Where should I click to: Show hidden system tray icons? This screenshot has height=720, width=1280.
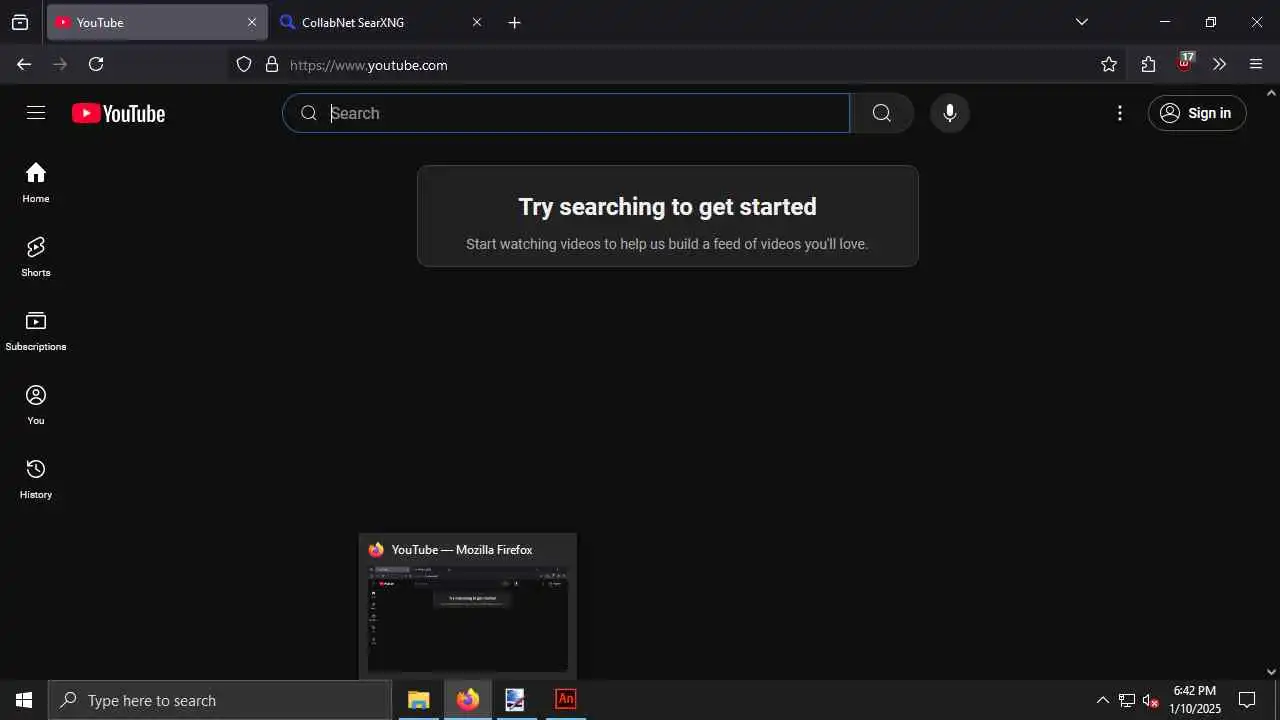point(1103,700)
